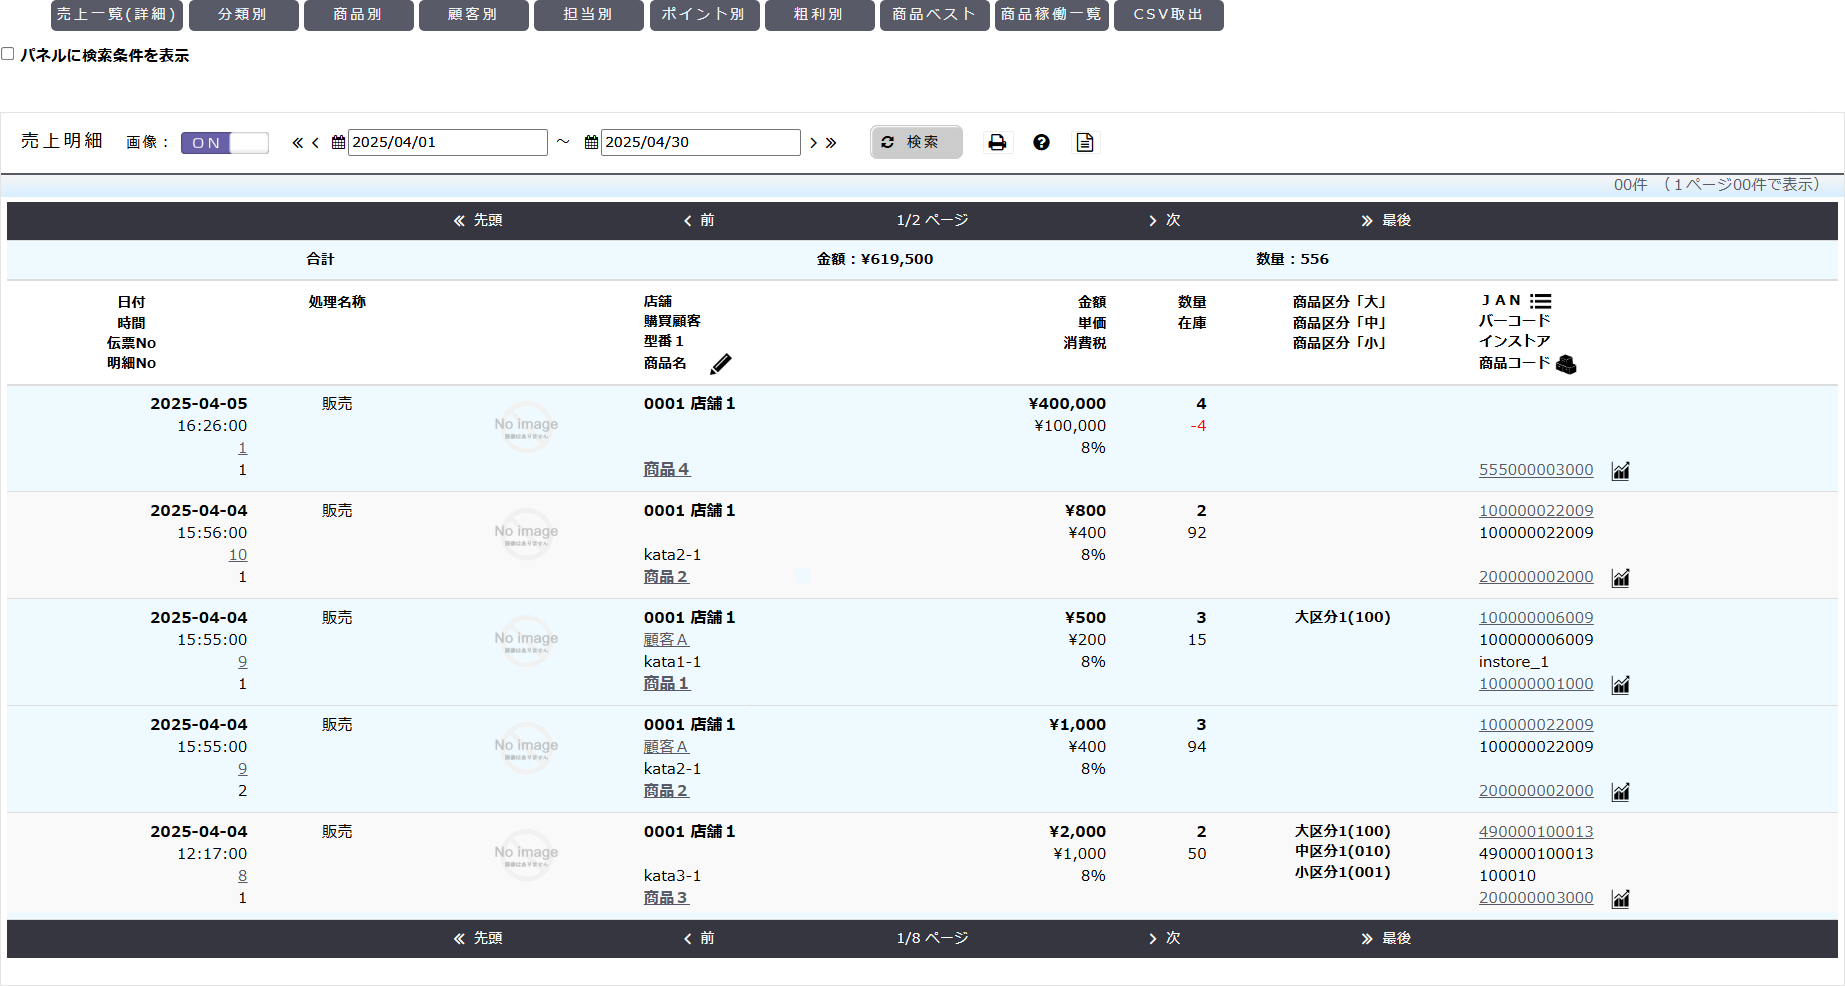
Task: Open the ポイント別 tab
Action: click(704, 15)
